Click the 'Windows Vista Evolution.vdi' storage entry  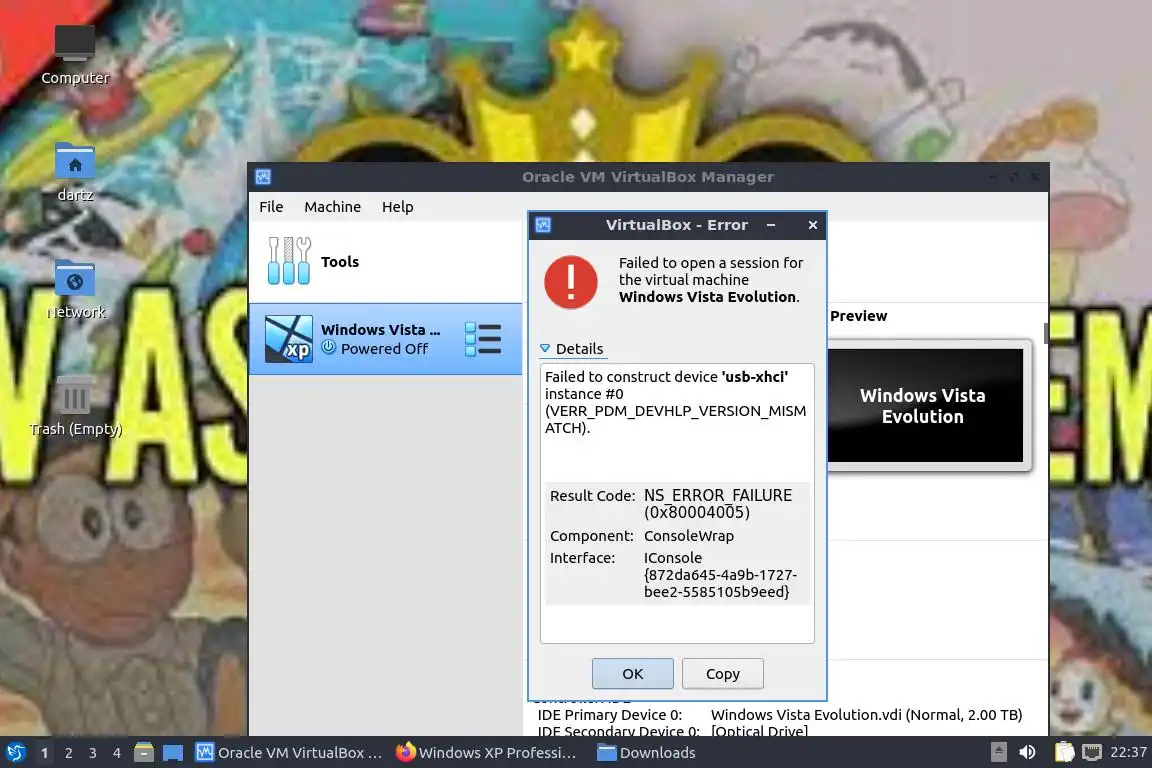866,714
